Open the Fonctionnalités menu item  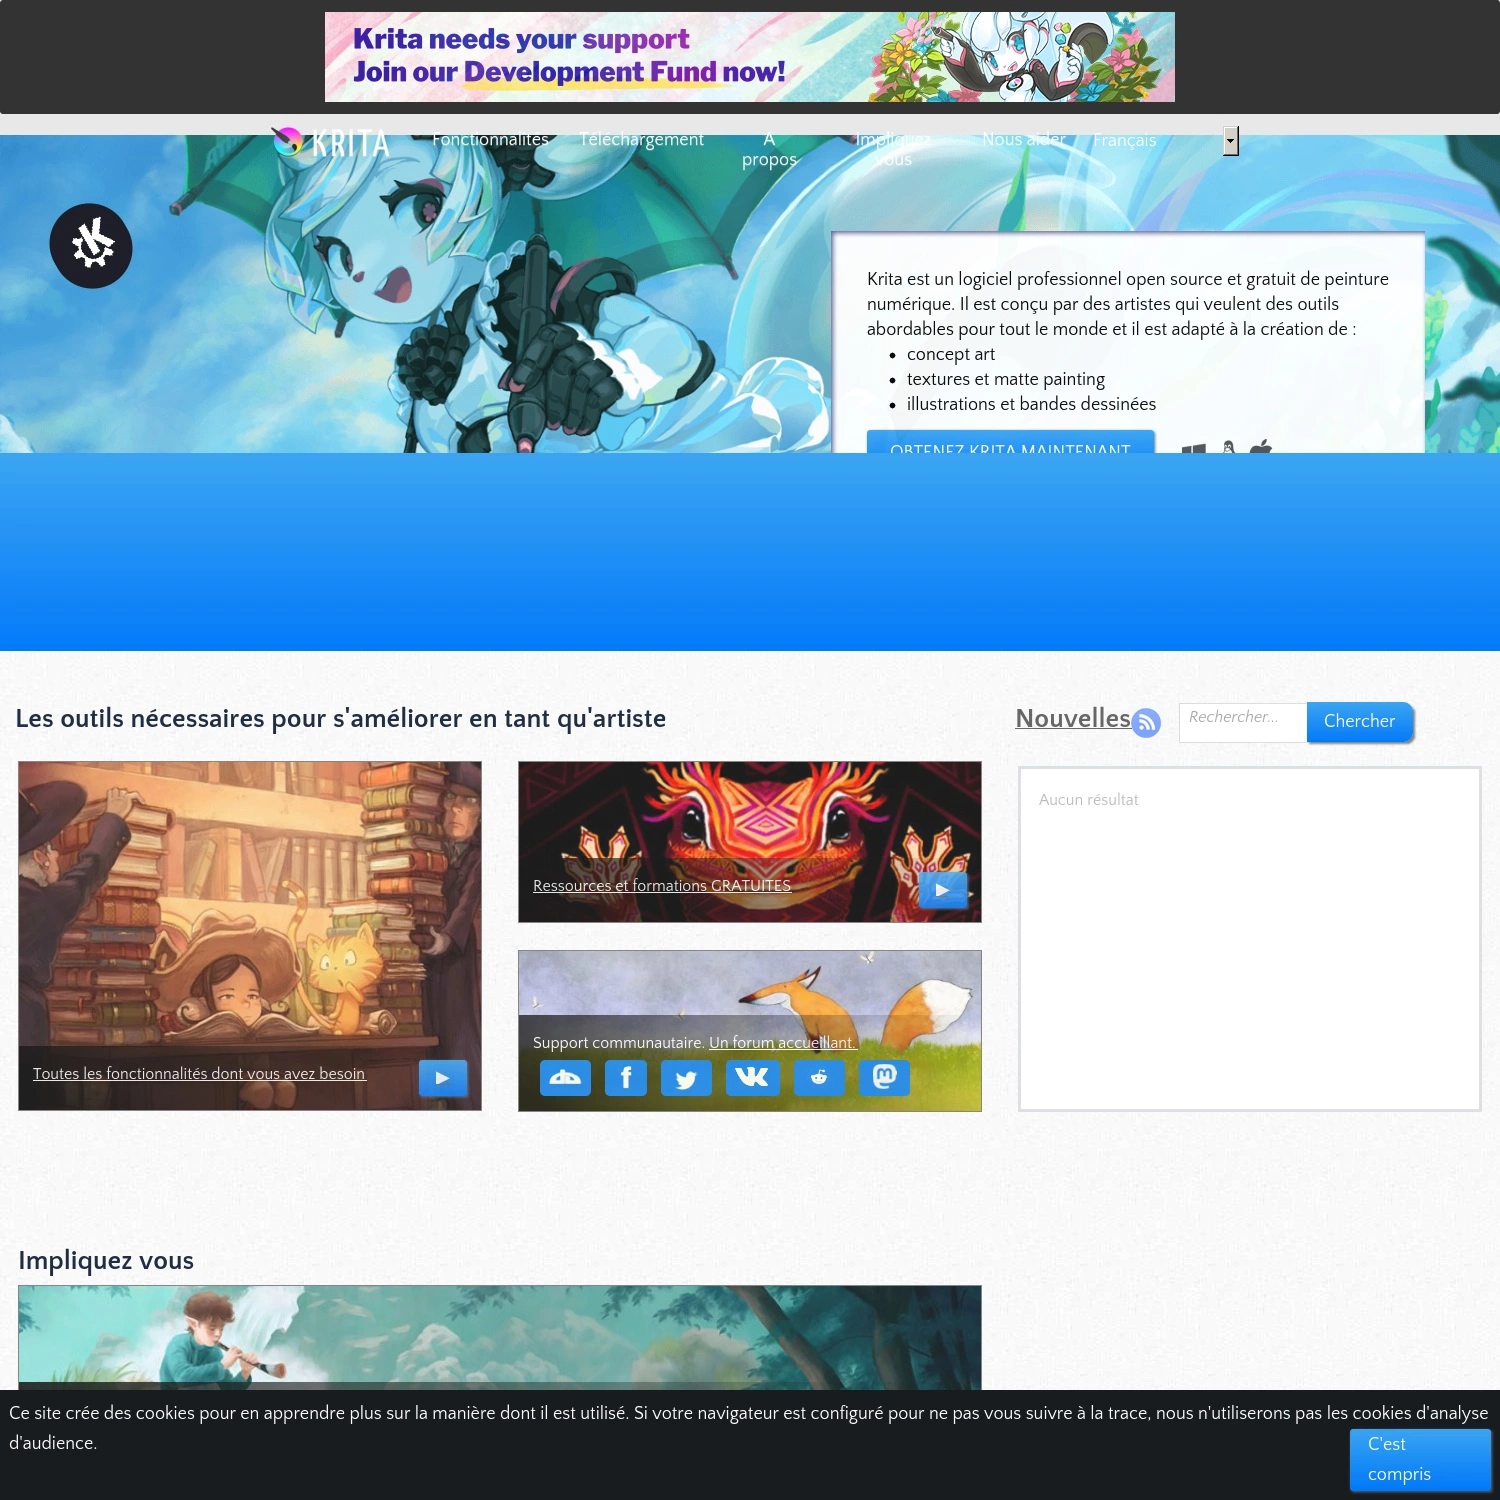click(490, 139)
